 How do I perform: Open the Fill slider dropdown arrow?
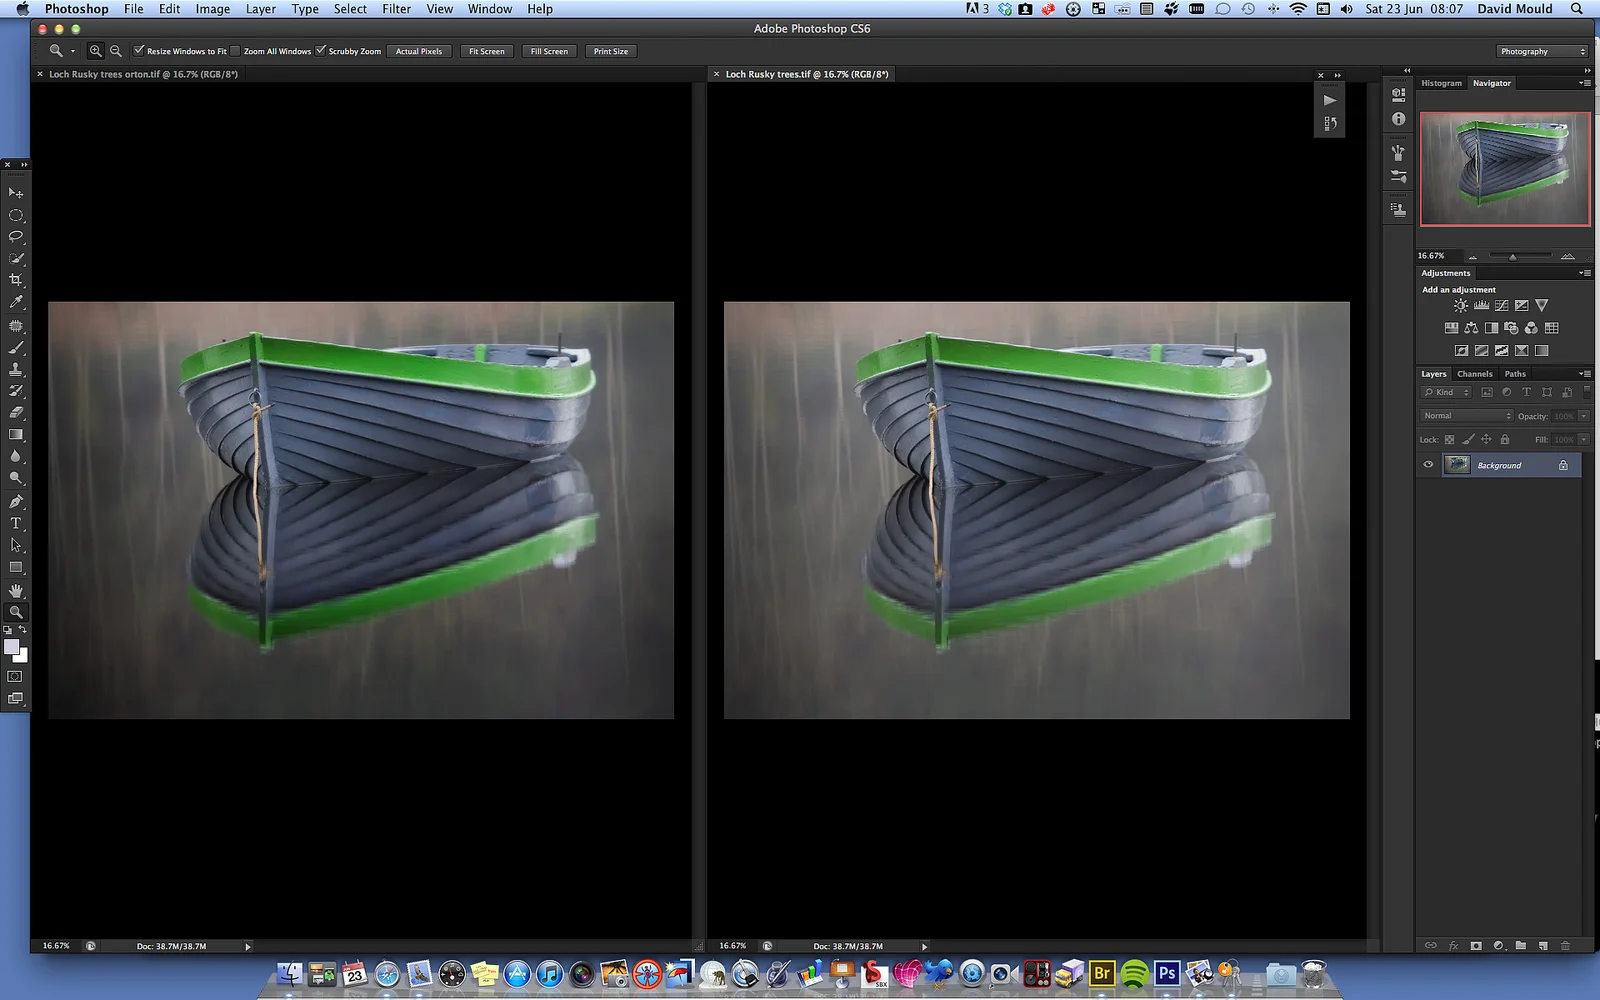coord(1584,439)
